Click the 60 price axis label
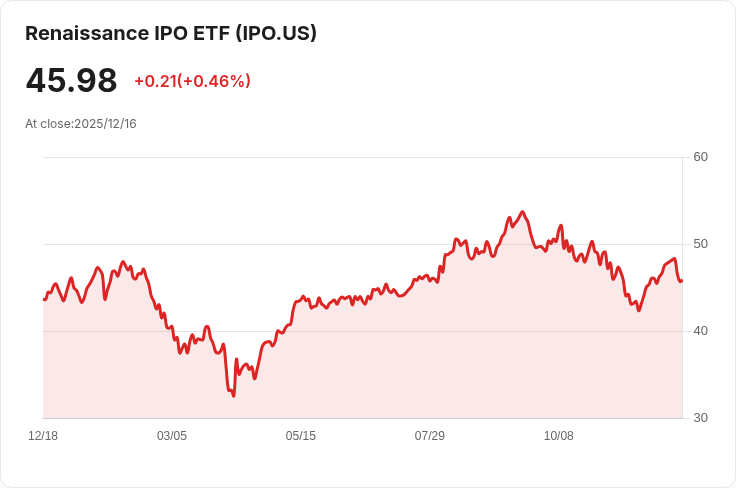The image size is (736, 488). (700, 157)
